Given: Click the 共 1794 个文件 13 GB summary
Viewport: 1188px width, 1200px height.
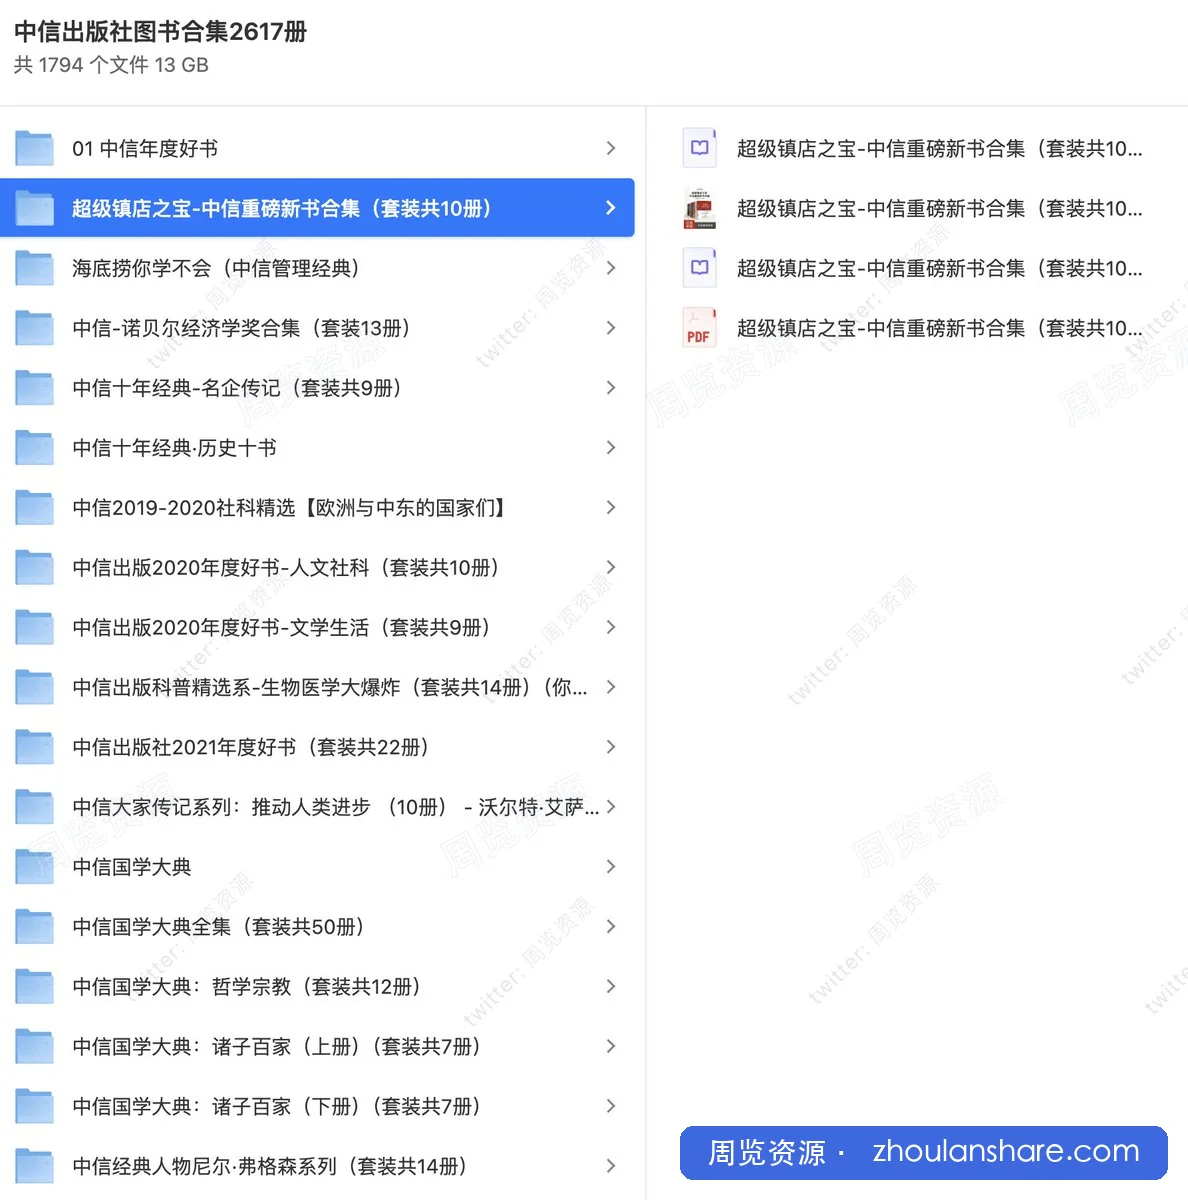Looking at the screenshot, I should pos(111,65).
